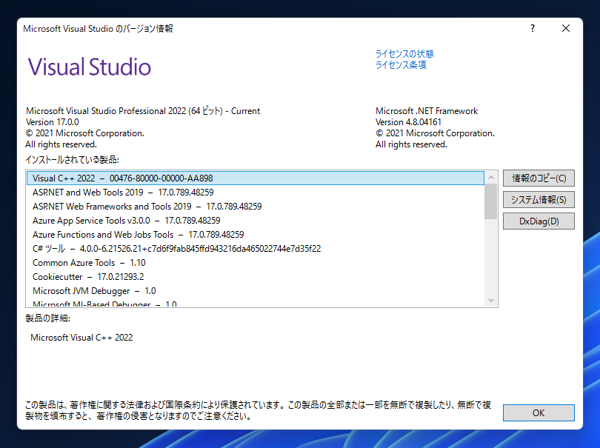Click Microsoft .NET Framework heading text
The image size is (600, 448).
click(x=427, y=111)
